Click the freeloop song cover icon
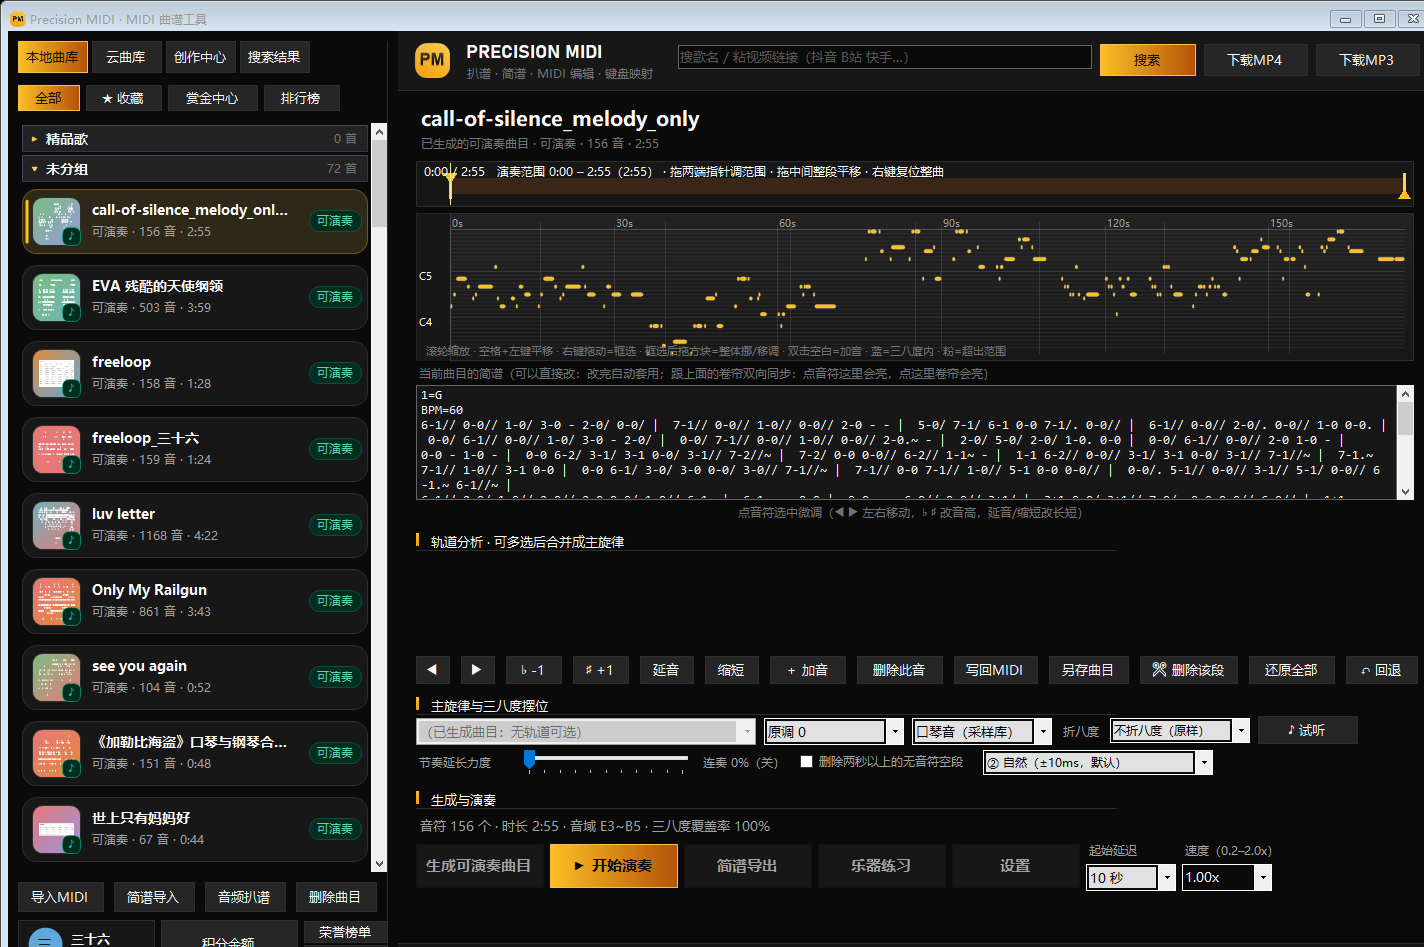The height and width of the screenshot is (947, 1424). point(56,373)
